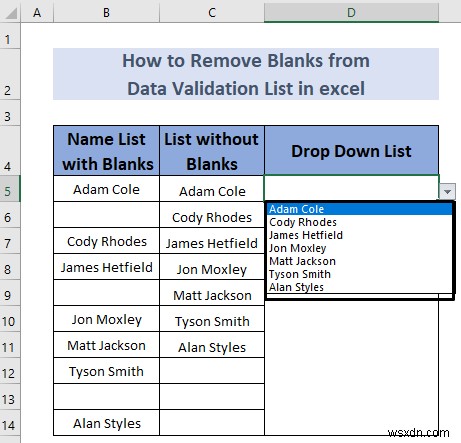Select row 1 header
Screen dimensions: 461x443
click(10, 35)
